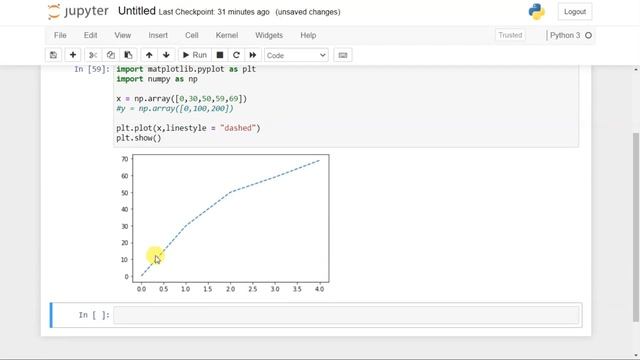640x360 pixels.
Task: Click the Last Checkpoint text
Action: (x=214, y=12)
